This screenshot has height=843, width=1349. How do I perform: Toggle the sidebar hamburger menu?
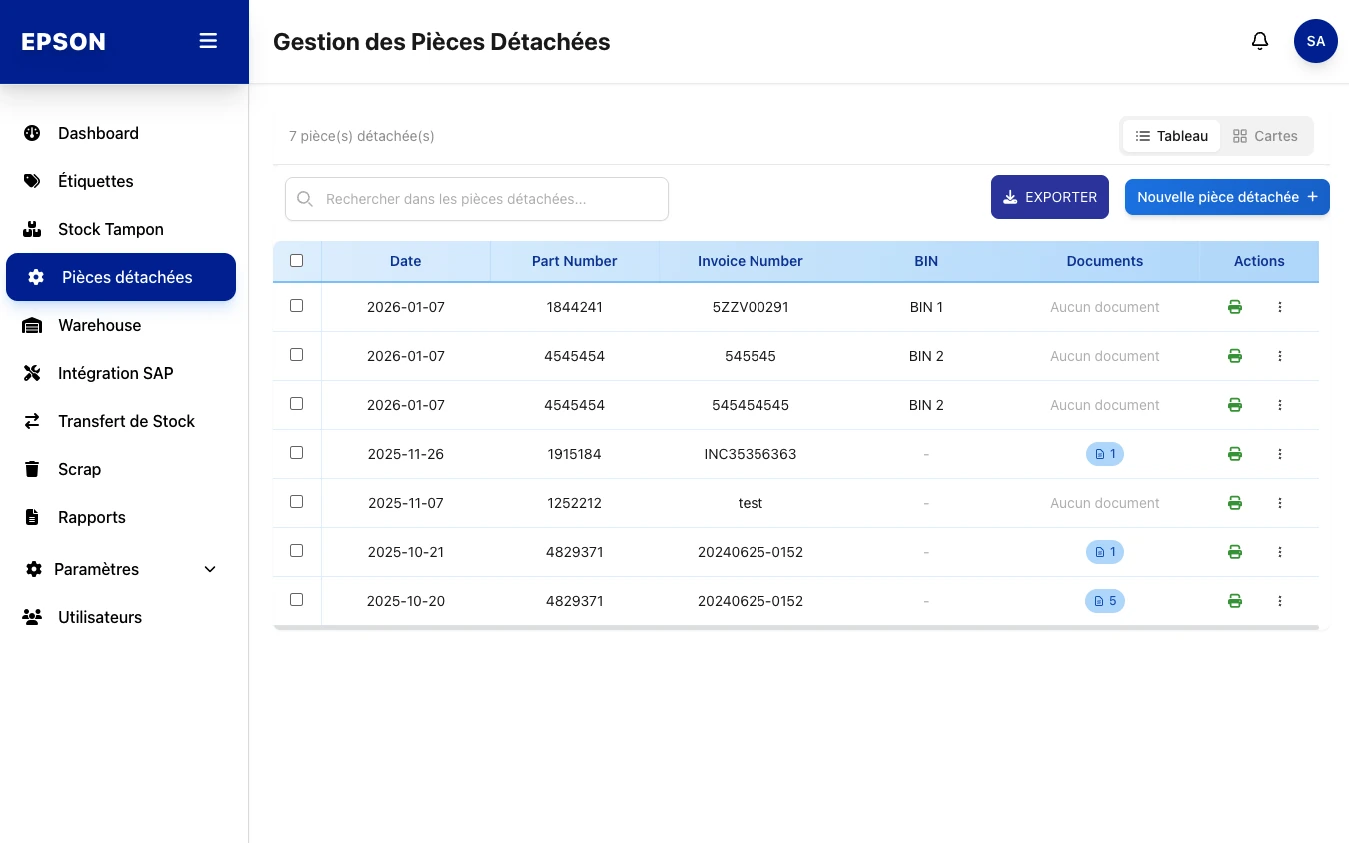point(208,41)
